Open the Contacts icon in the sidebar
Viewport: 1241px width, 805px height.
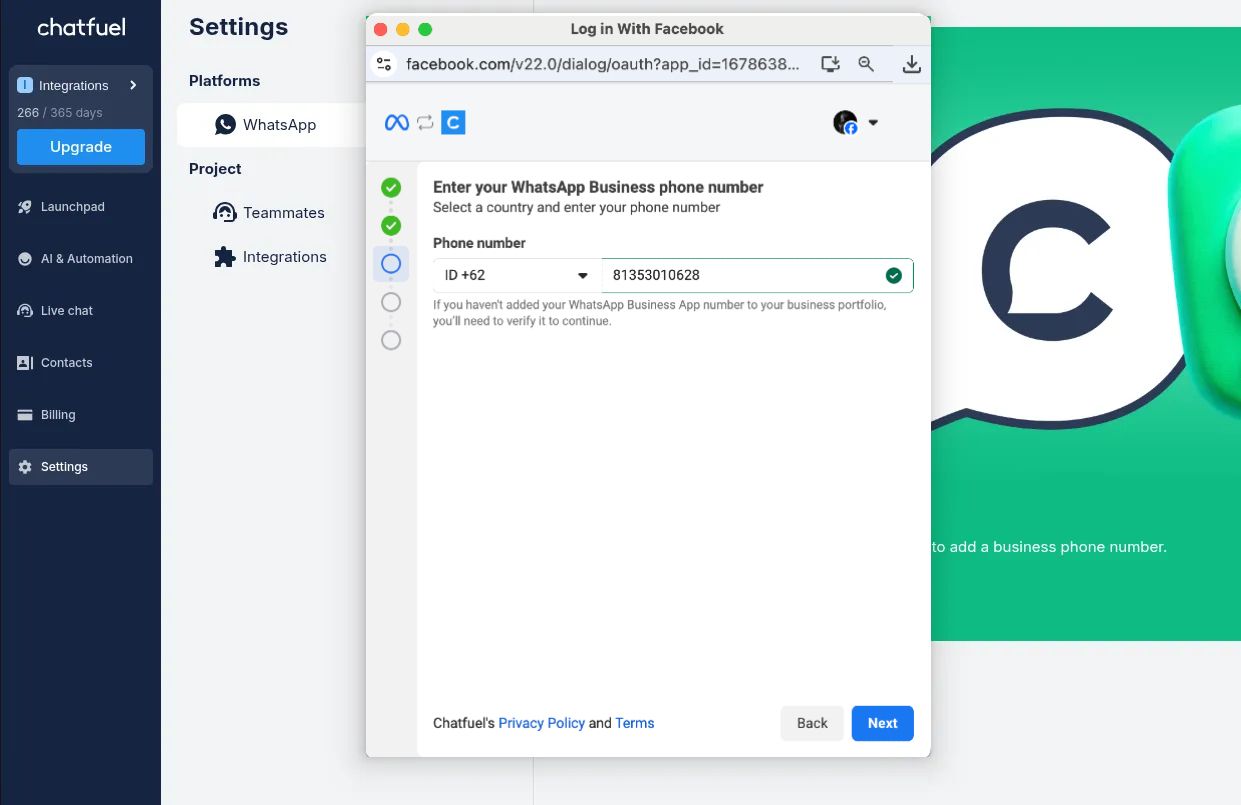(x=25, y=363)
